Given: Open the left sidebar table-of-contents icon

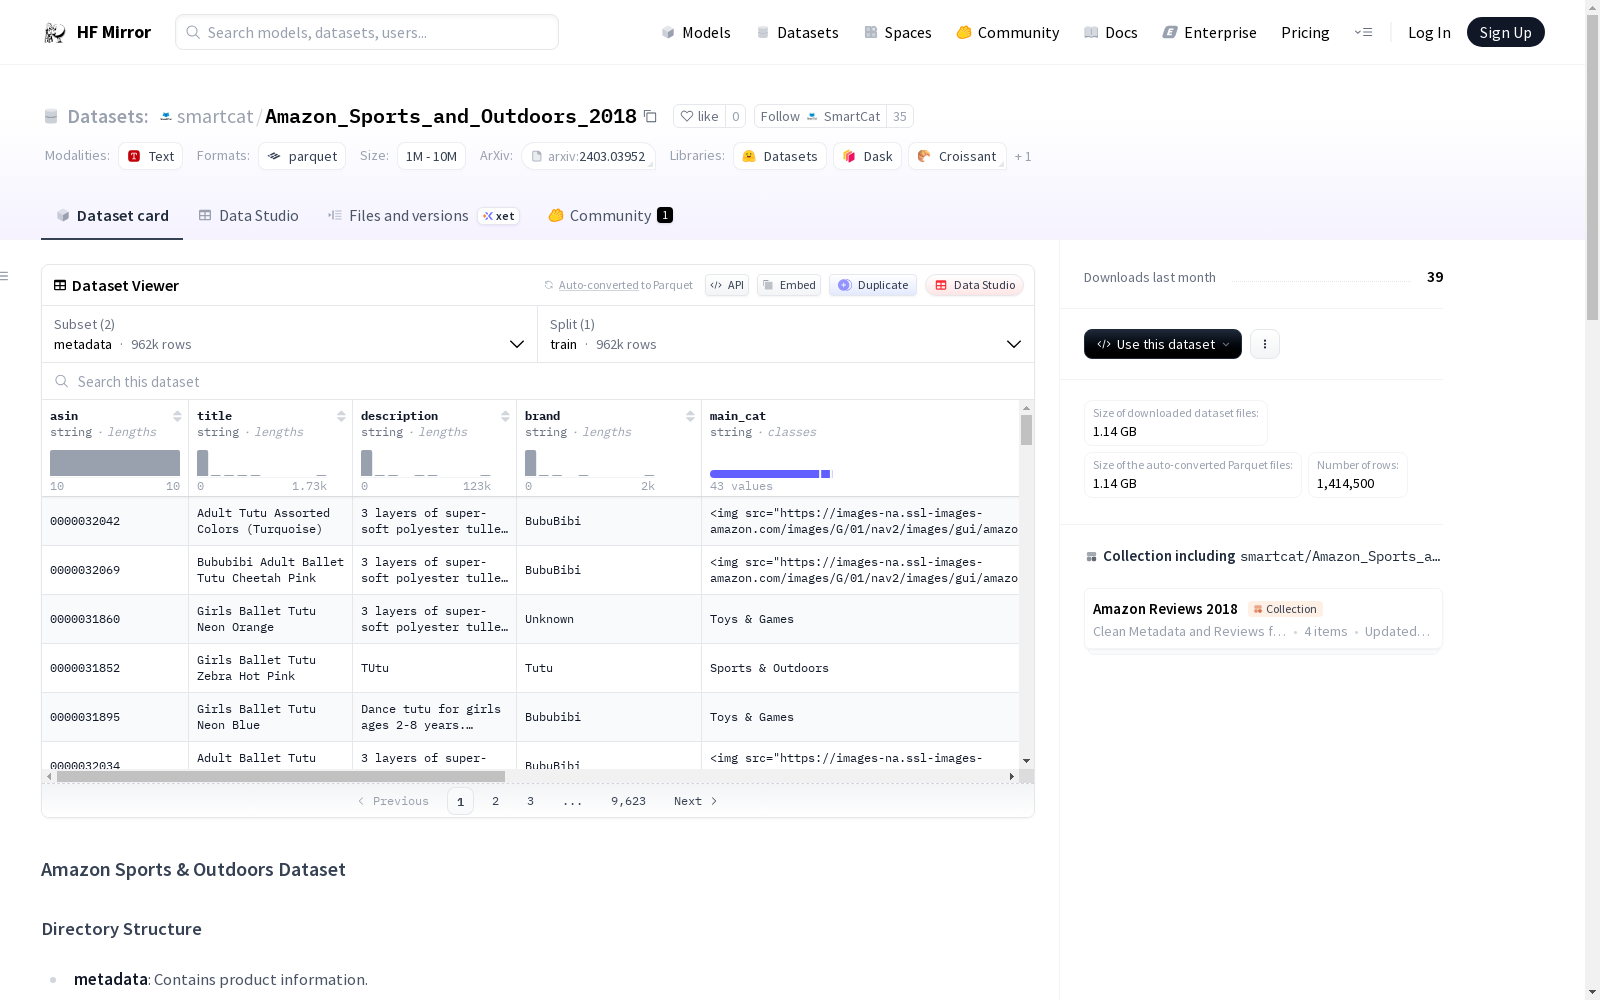Looking at the screenshot, I should (5, 276).
